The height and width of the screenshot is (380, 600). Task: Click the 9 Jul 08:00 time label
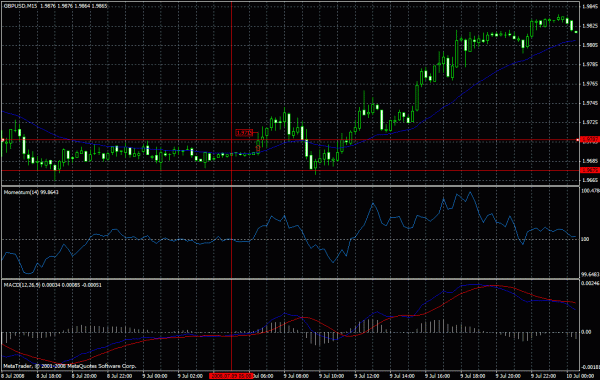click(x=296, y=376)
